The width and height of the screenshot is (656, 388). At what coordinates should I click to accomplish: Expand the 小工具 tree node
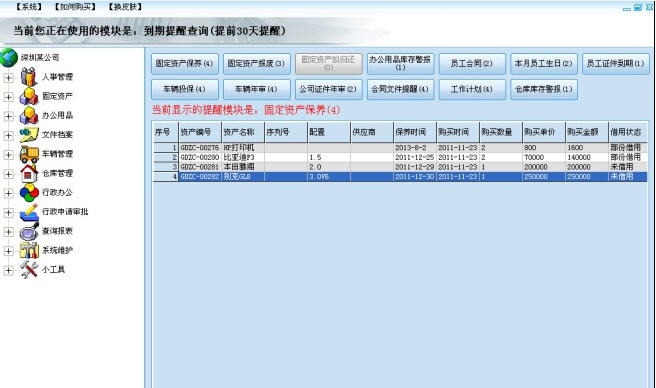8,270
